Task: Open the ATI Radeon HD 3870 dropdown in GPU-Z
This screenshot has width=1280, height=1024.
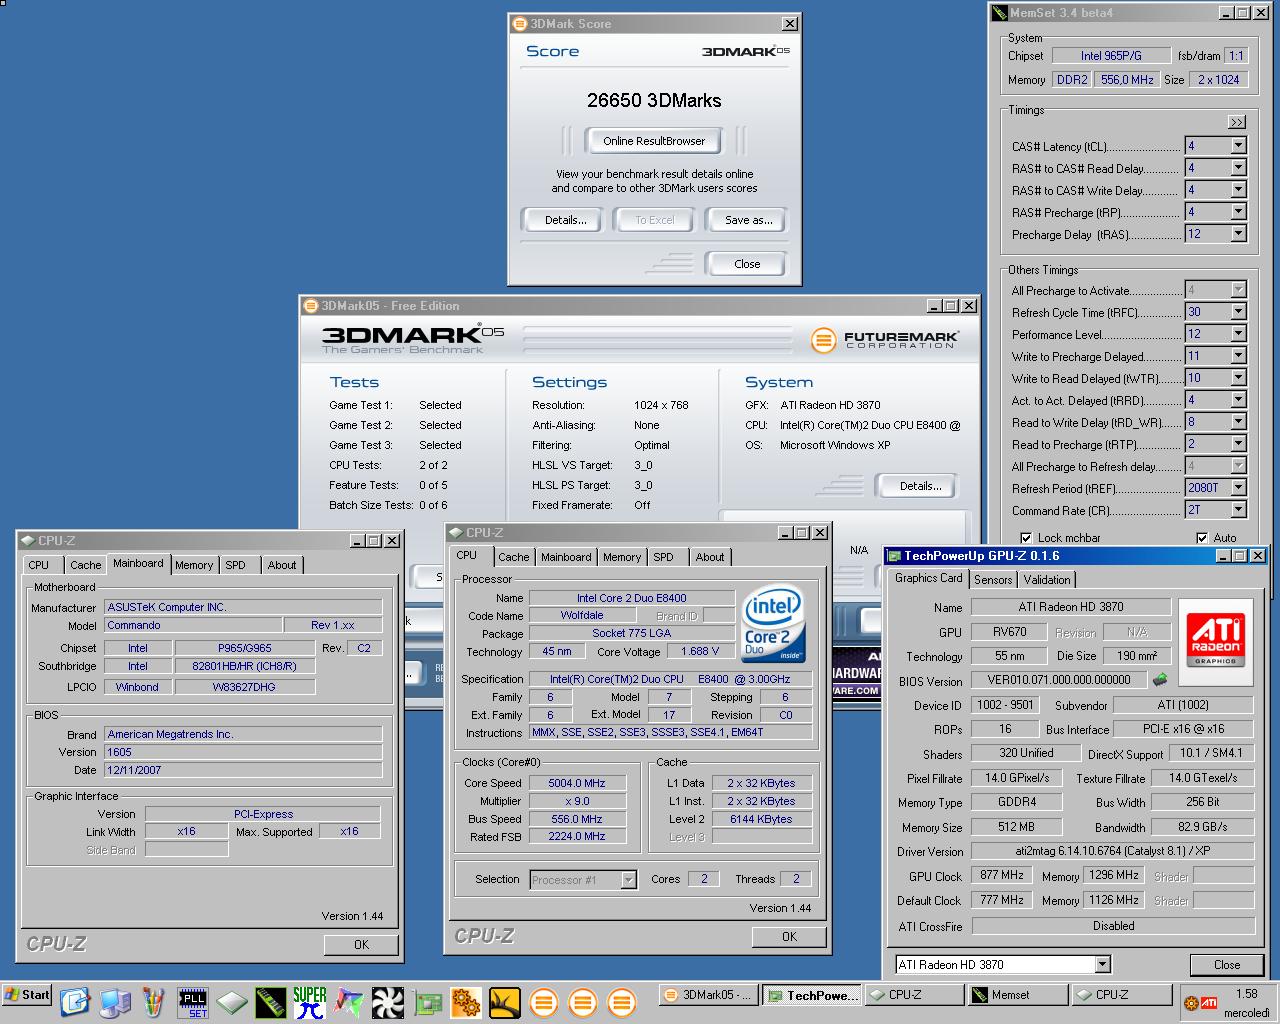Action: pyautogui.click(x=1102, y=965)
